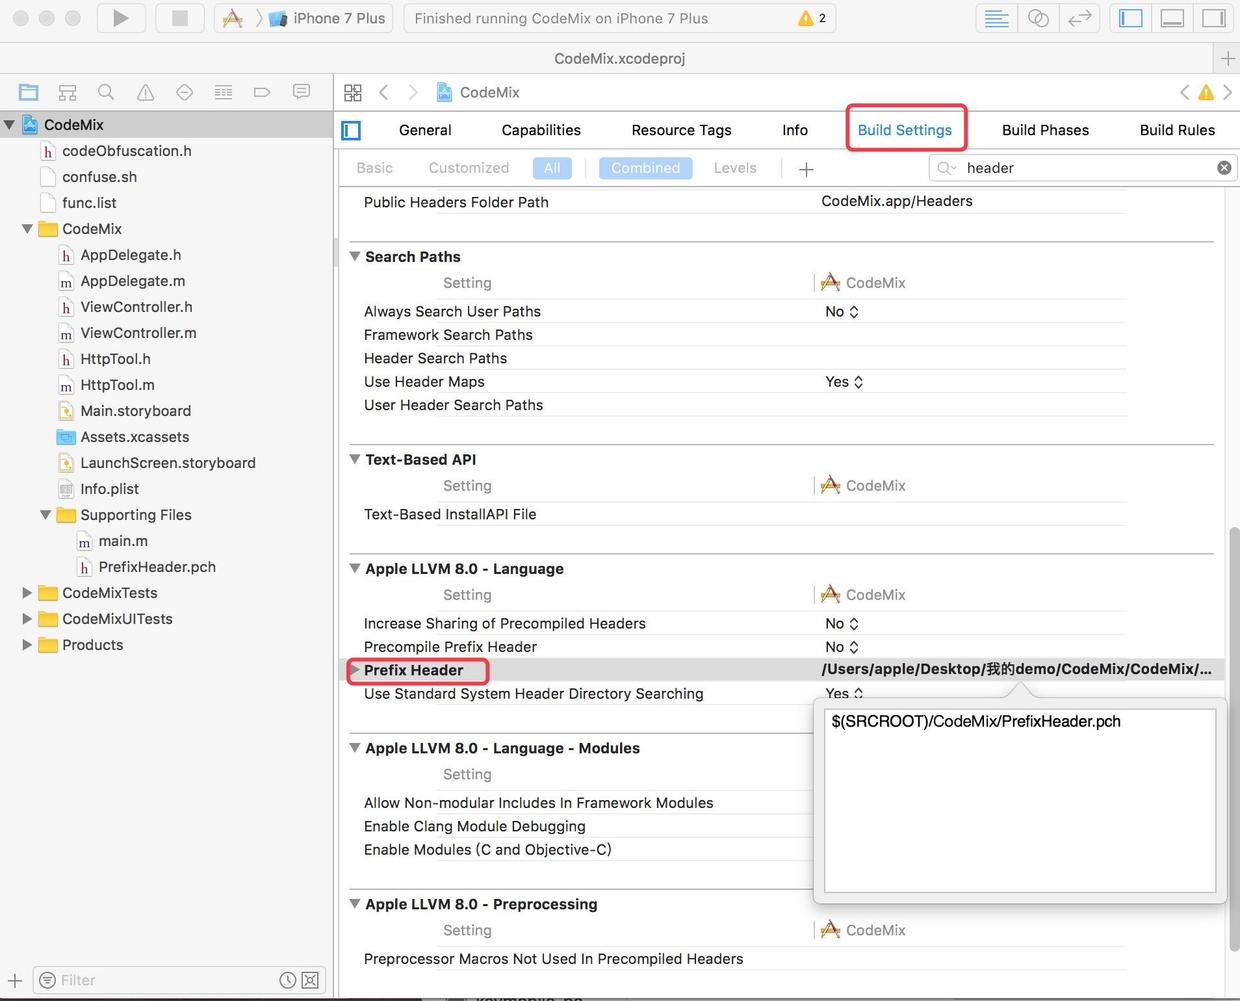Expand the CodeMixTests group
1240x1001 pixels.
[x=27, y=593]
